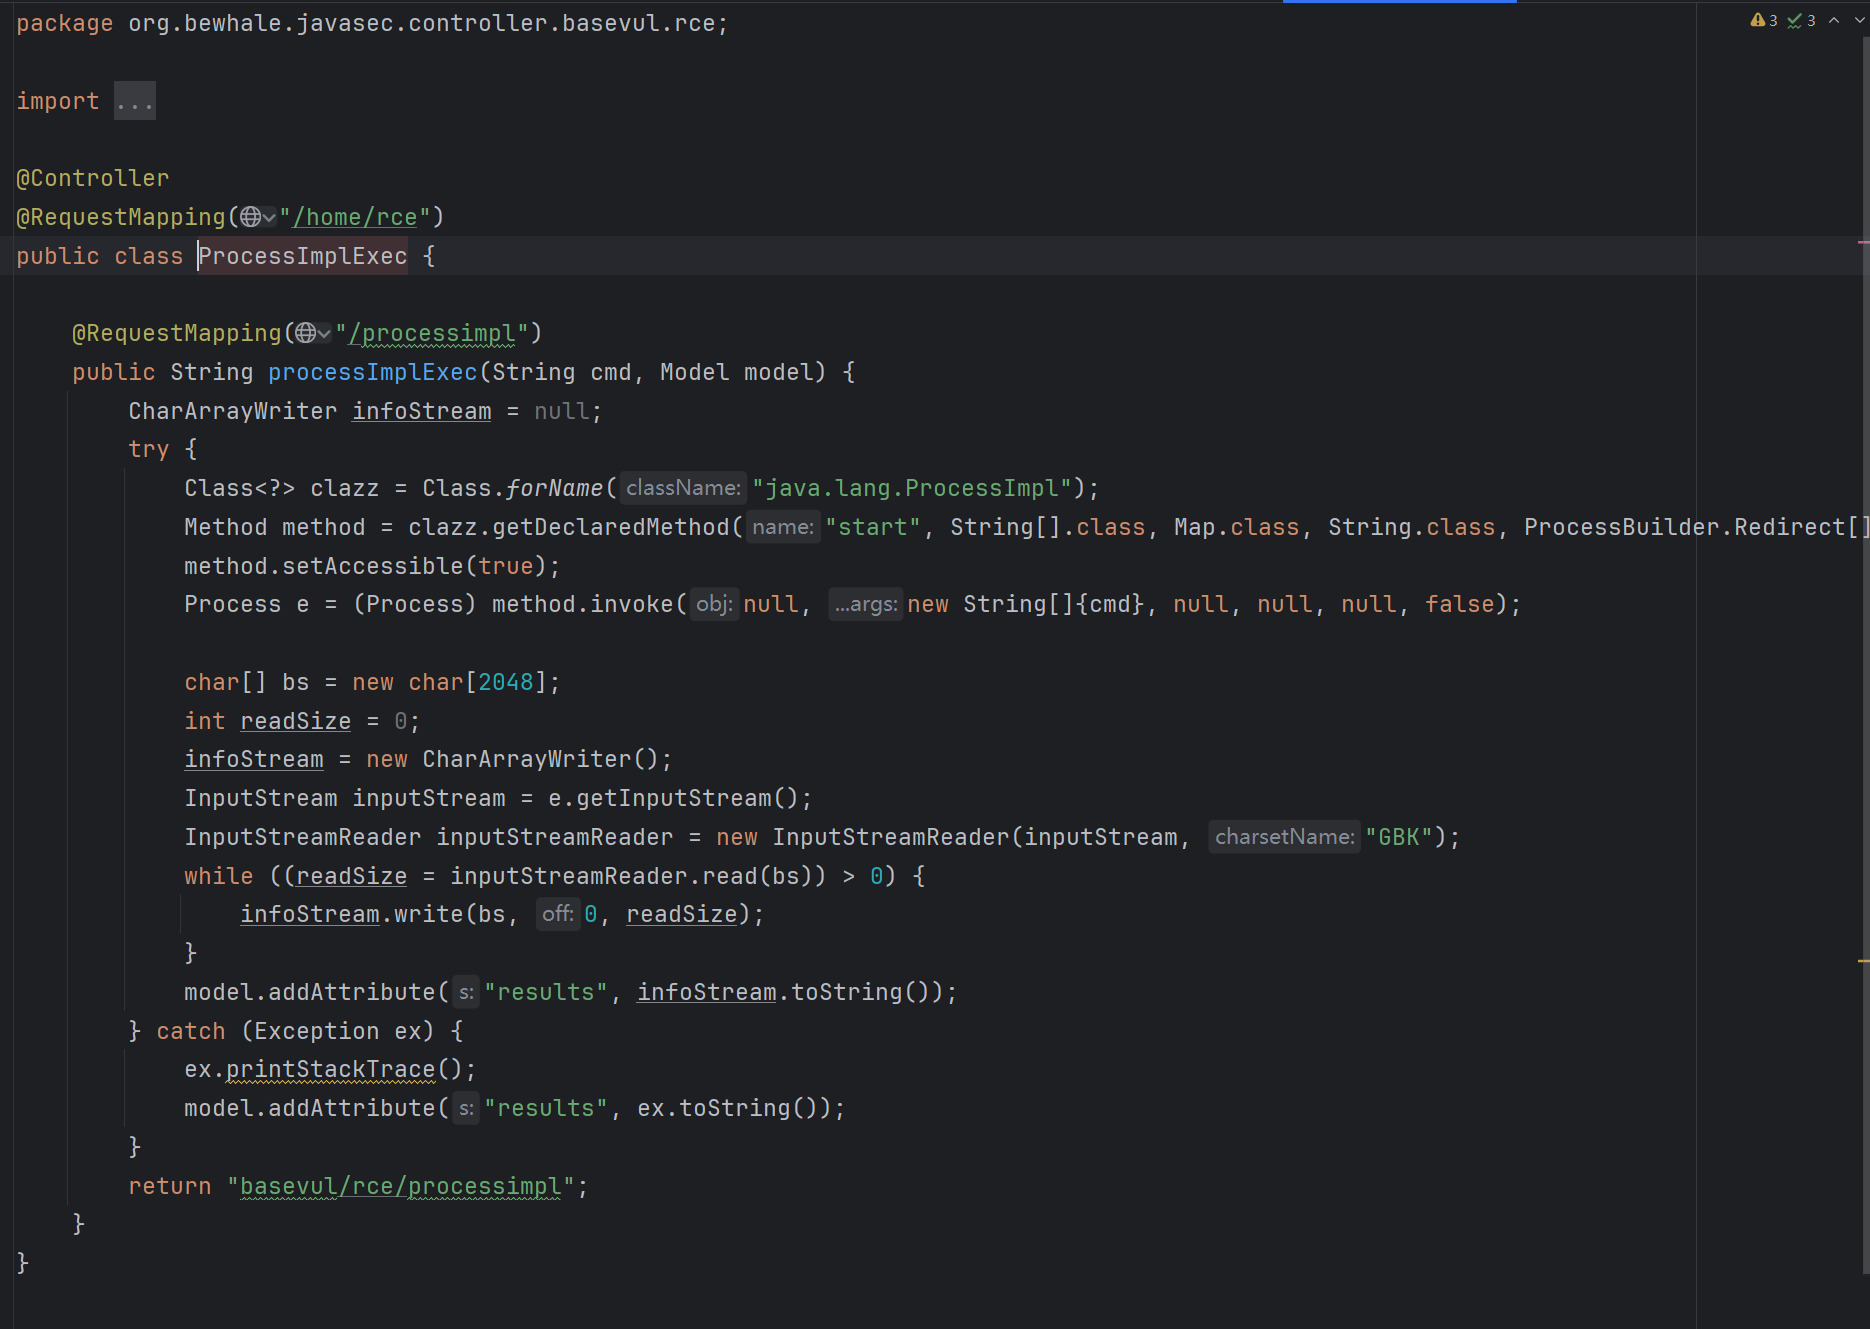The width and height of the screenshot is (1870, 1329).
Task: Click the "setAccessible" call
Action: [372, 566]
